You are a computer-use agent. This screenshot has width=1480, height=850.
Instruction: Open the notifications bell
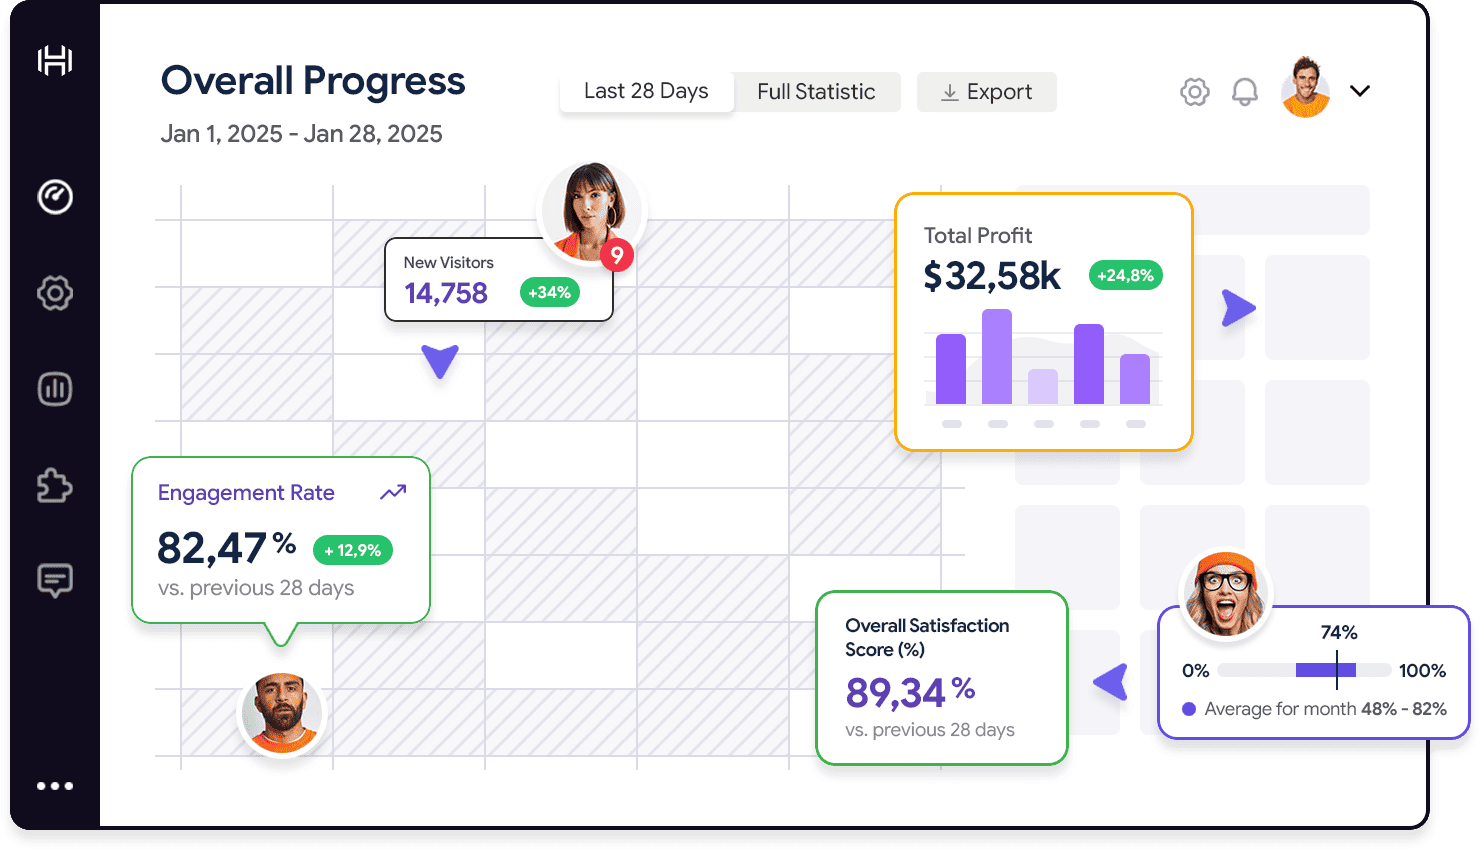pos(1244,92)
